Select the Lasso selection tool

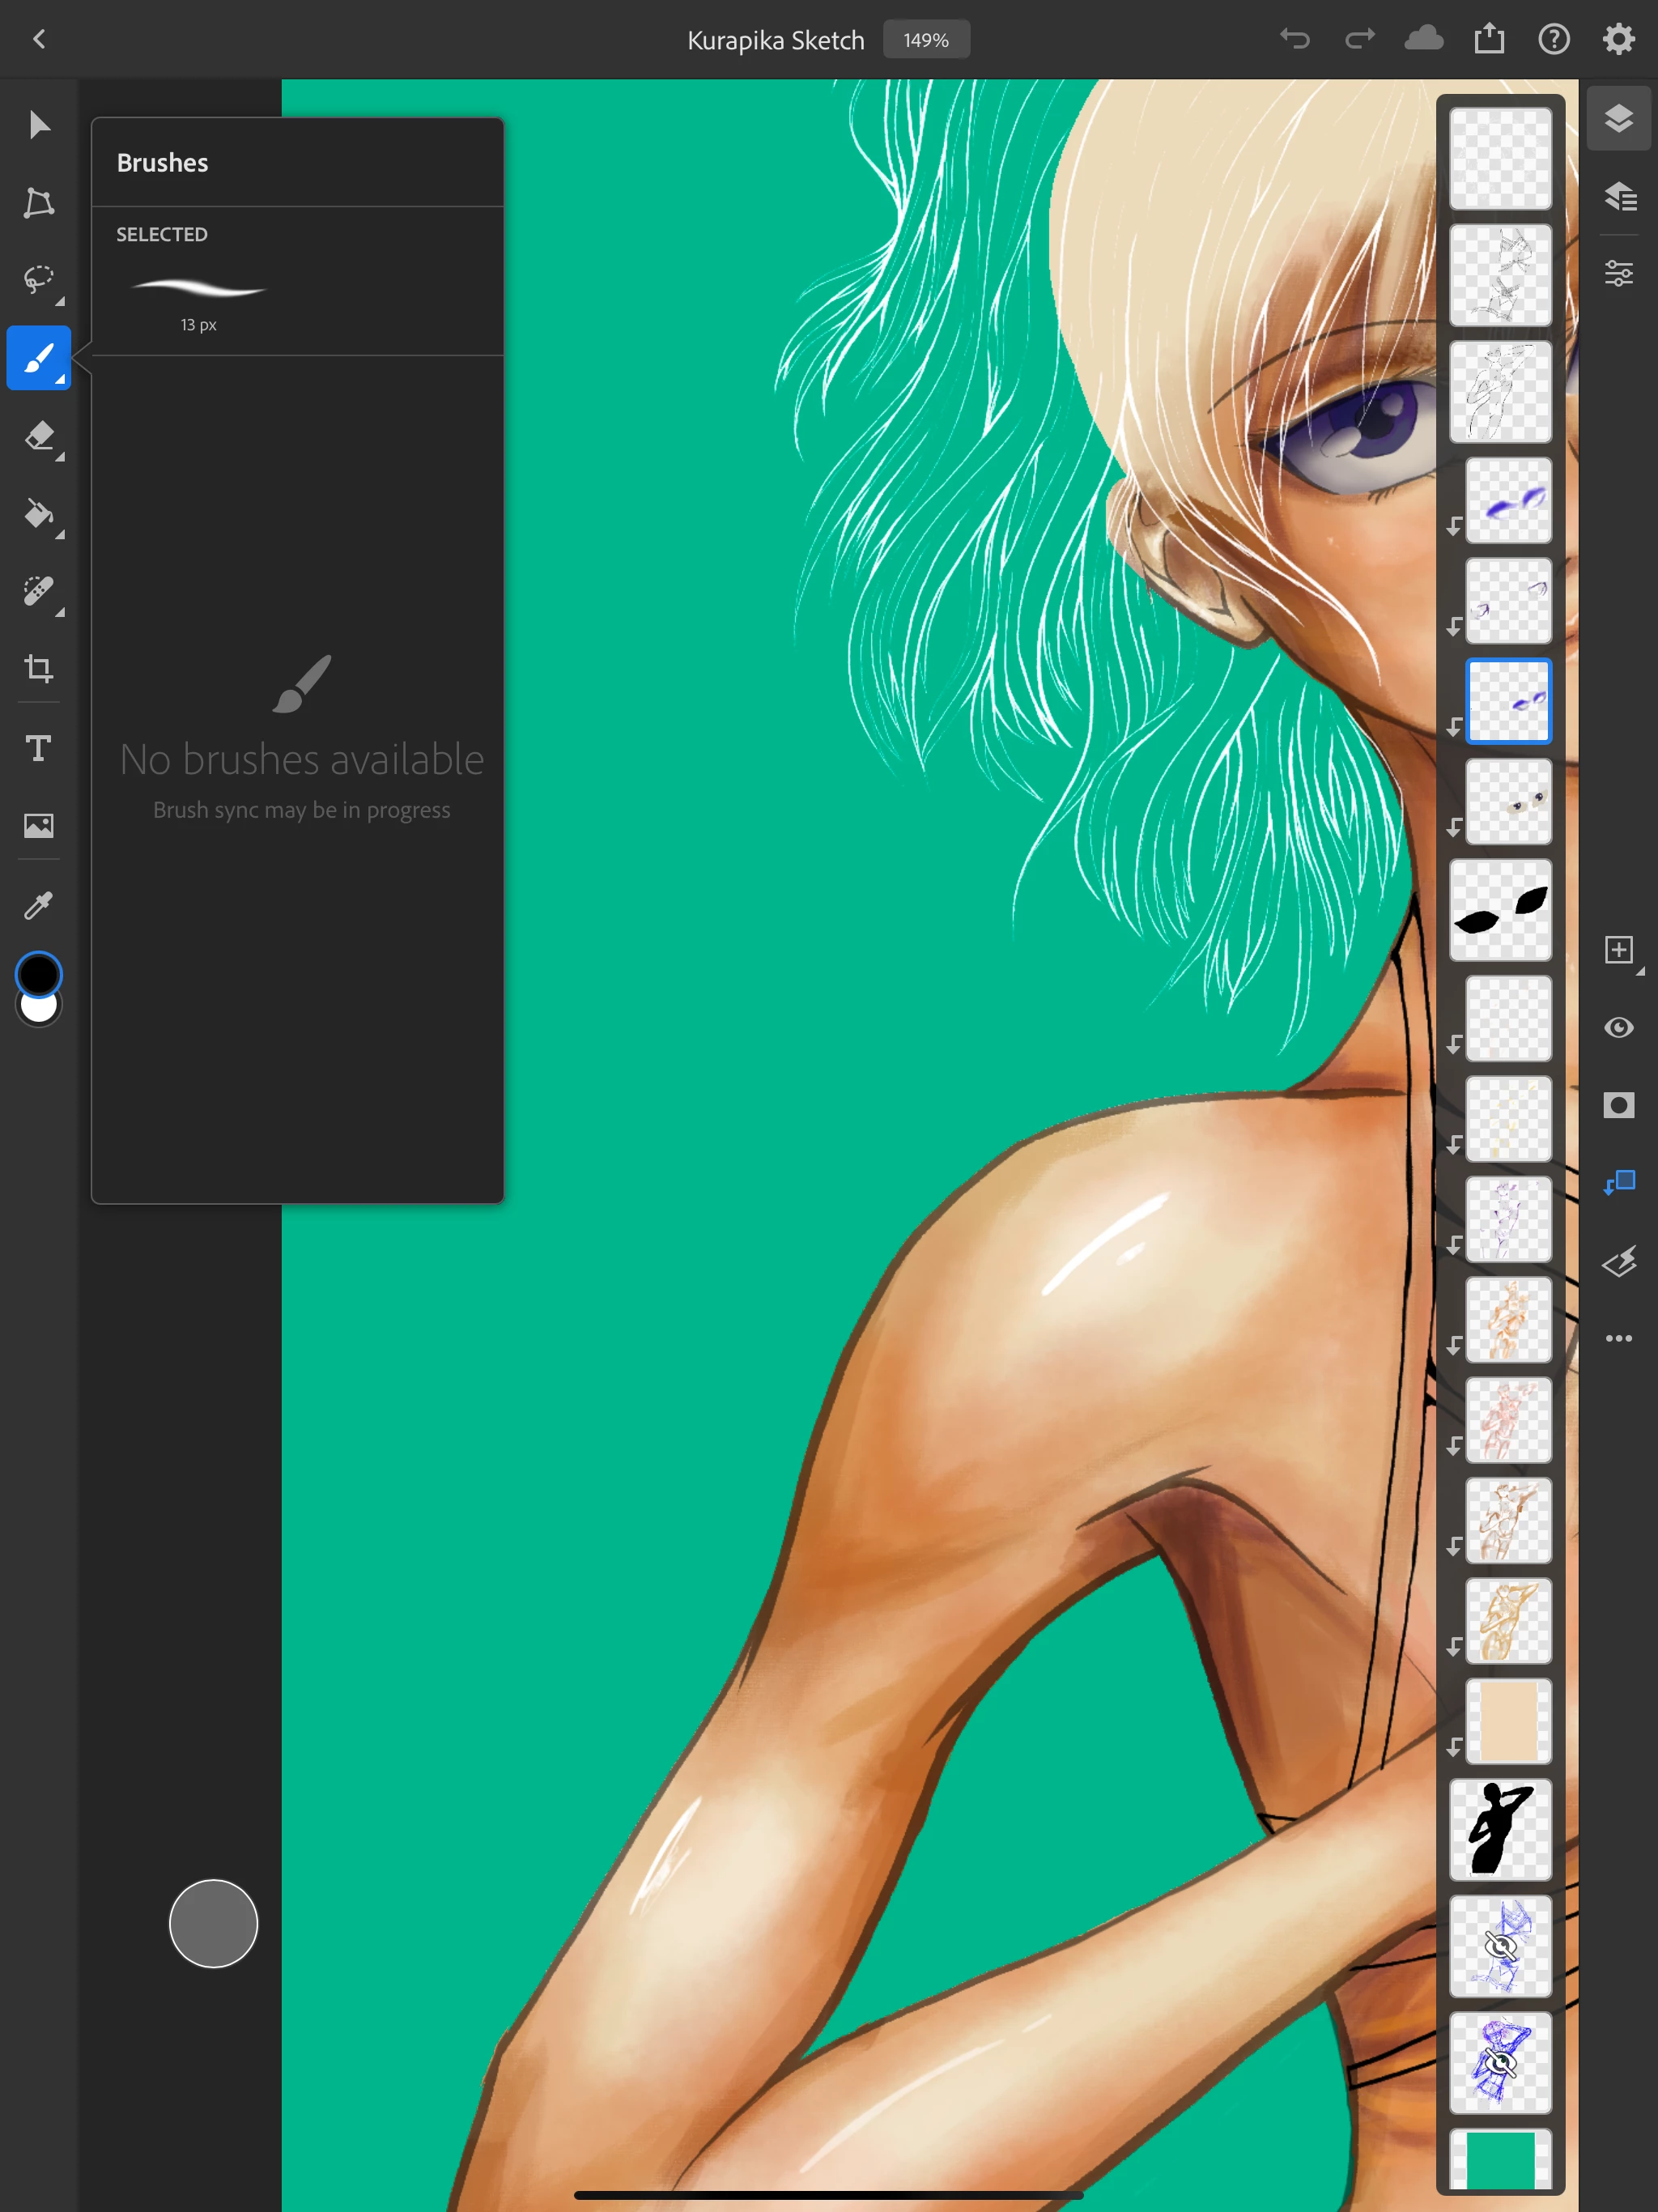point(39,279)
